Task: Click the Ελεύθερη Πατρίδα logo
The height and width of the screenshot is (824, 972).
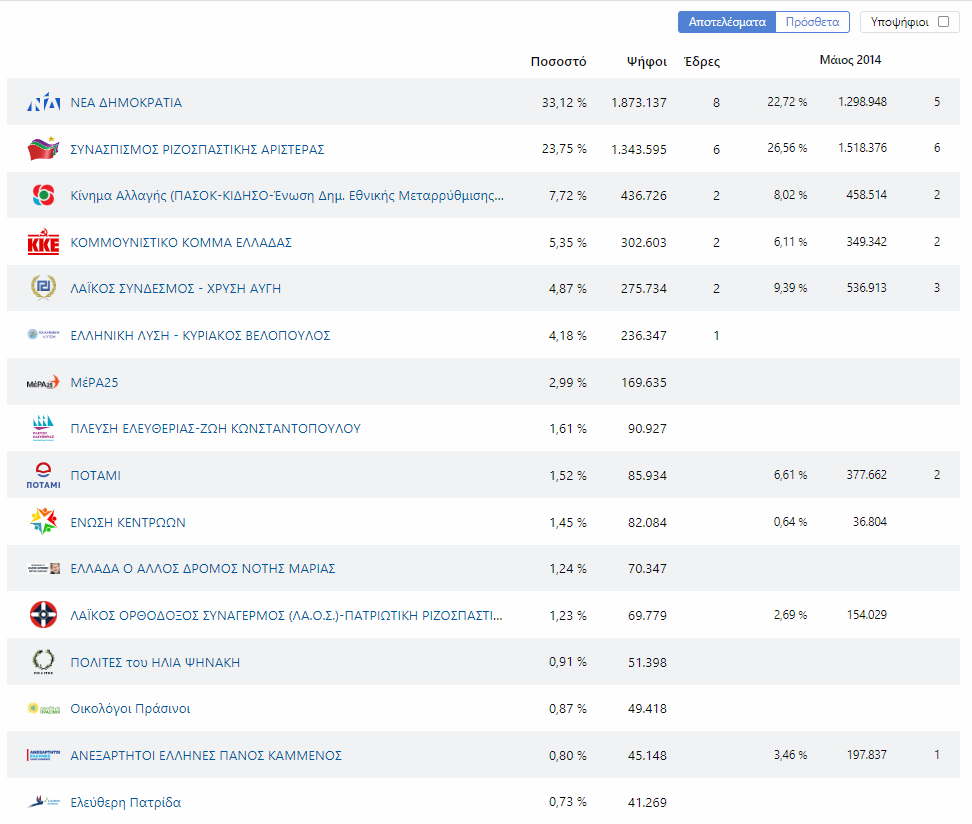Action: point(43,802)
